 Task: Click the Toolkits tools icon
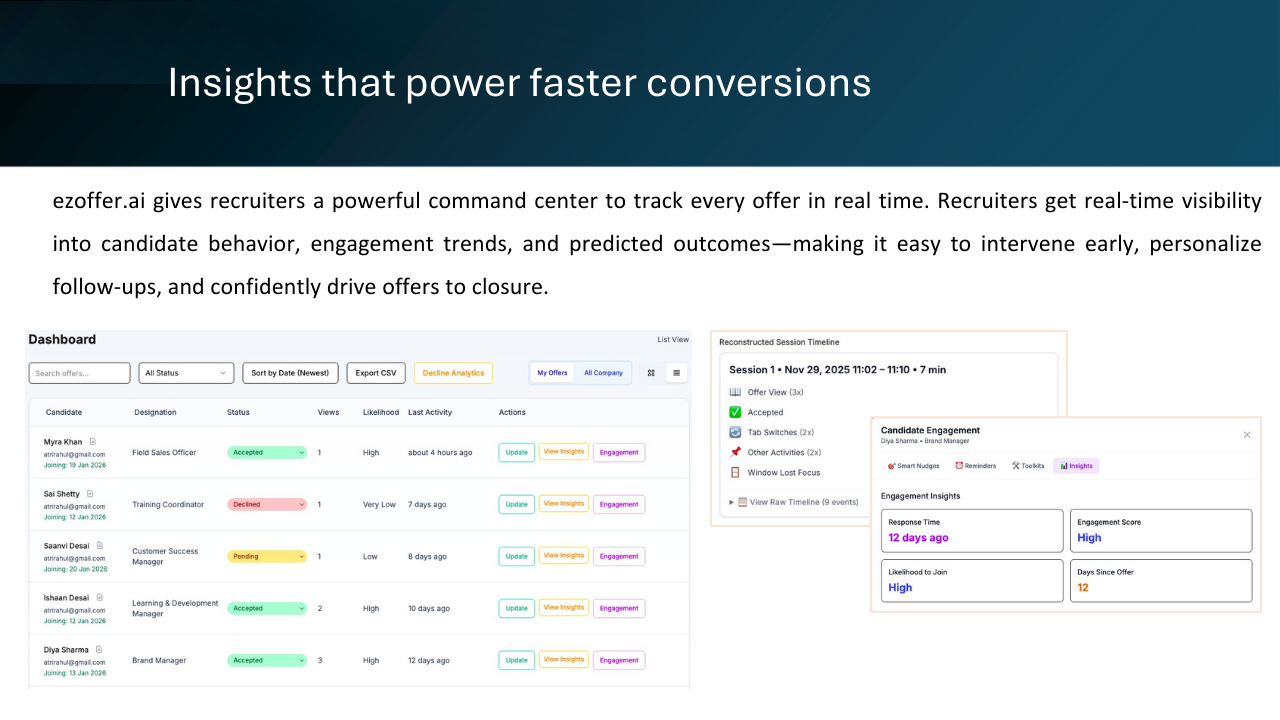click(1015, 465)
